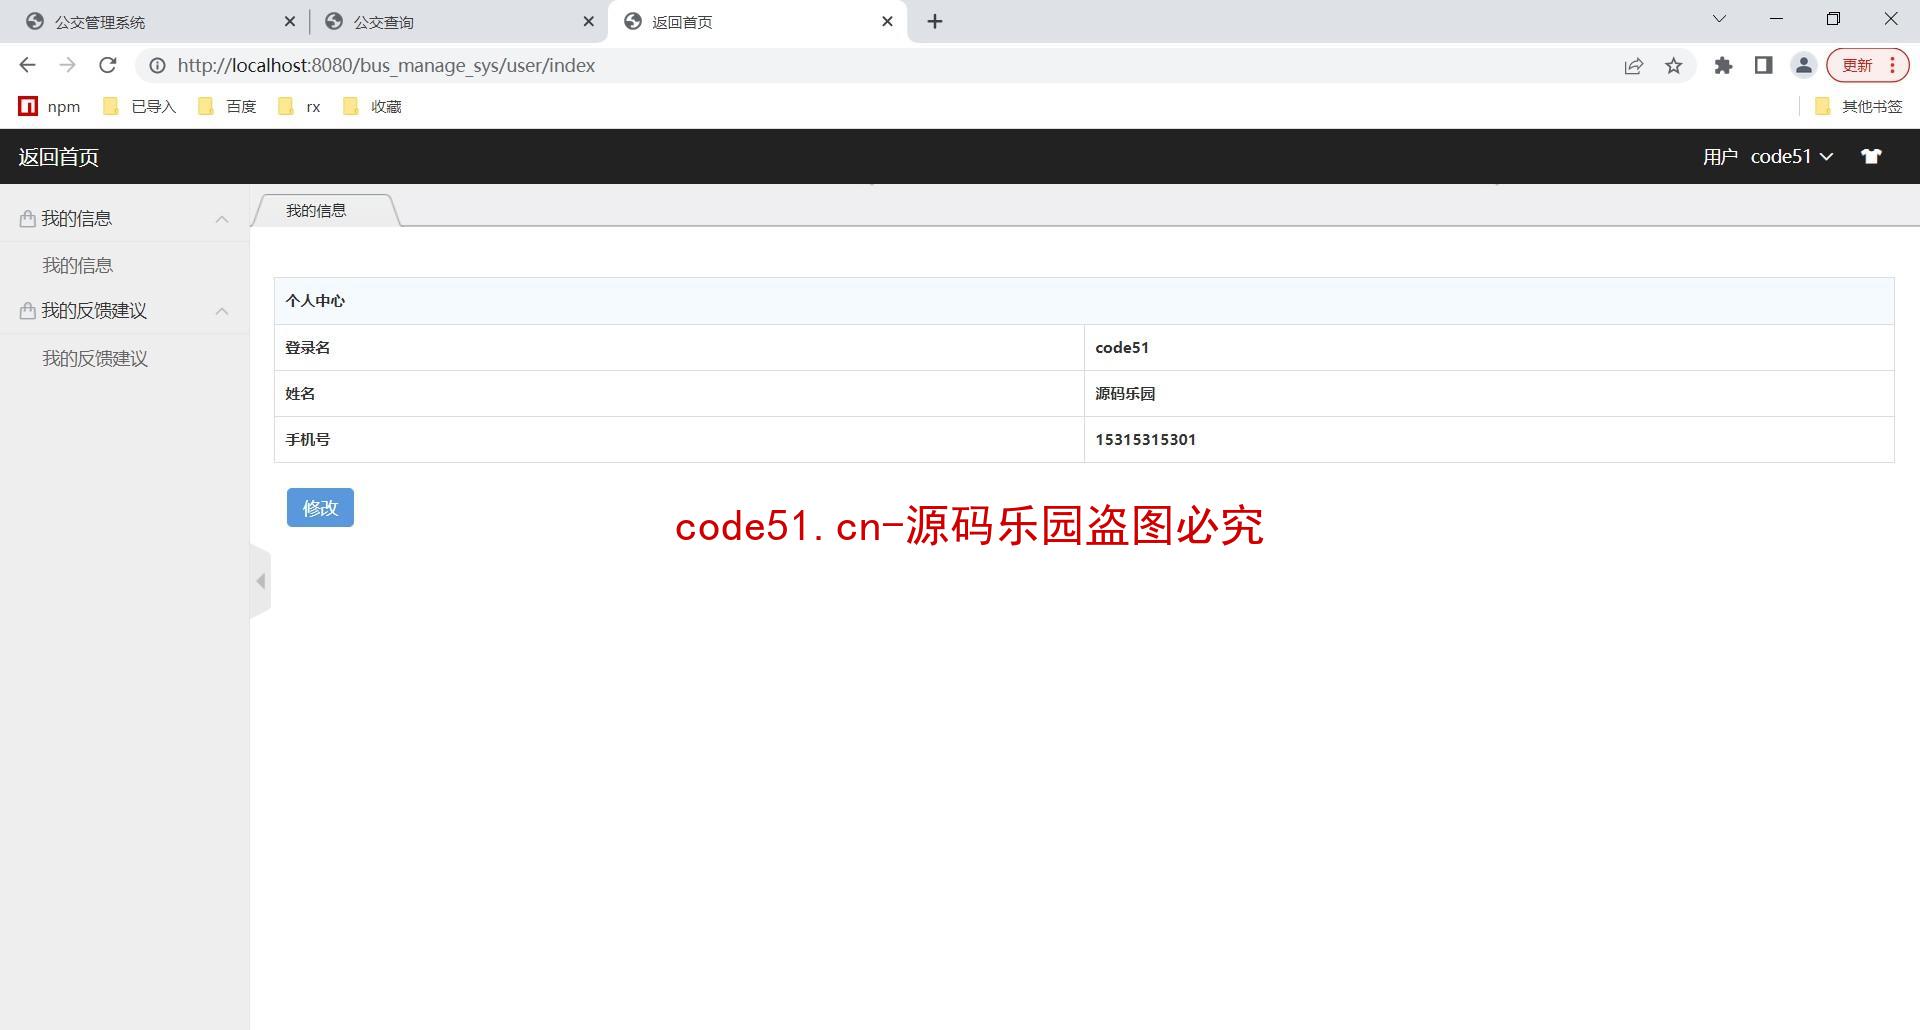Click the 修改 button

click(x=320, y=508)
